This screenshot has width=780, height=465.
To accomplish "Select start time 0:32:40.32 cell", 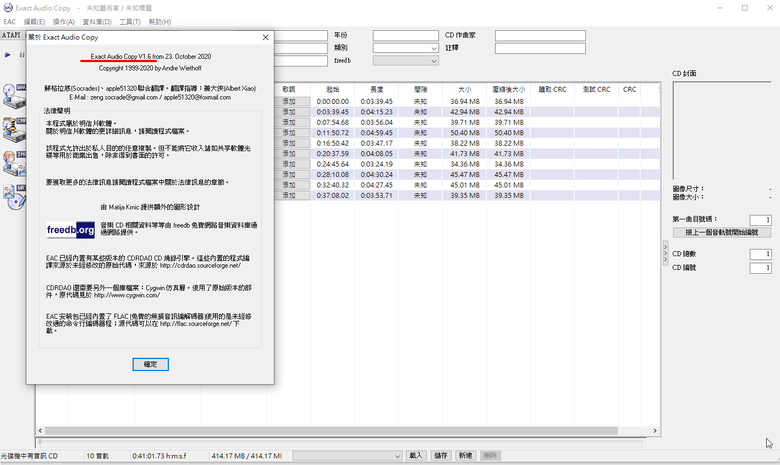I will click(x=333, y=185).
